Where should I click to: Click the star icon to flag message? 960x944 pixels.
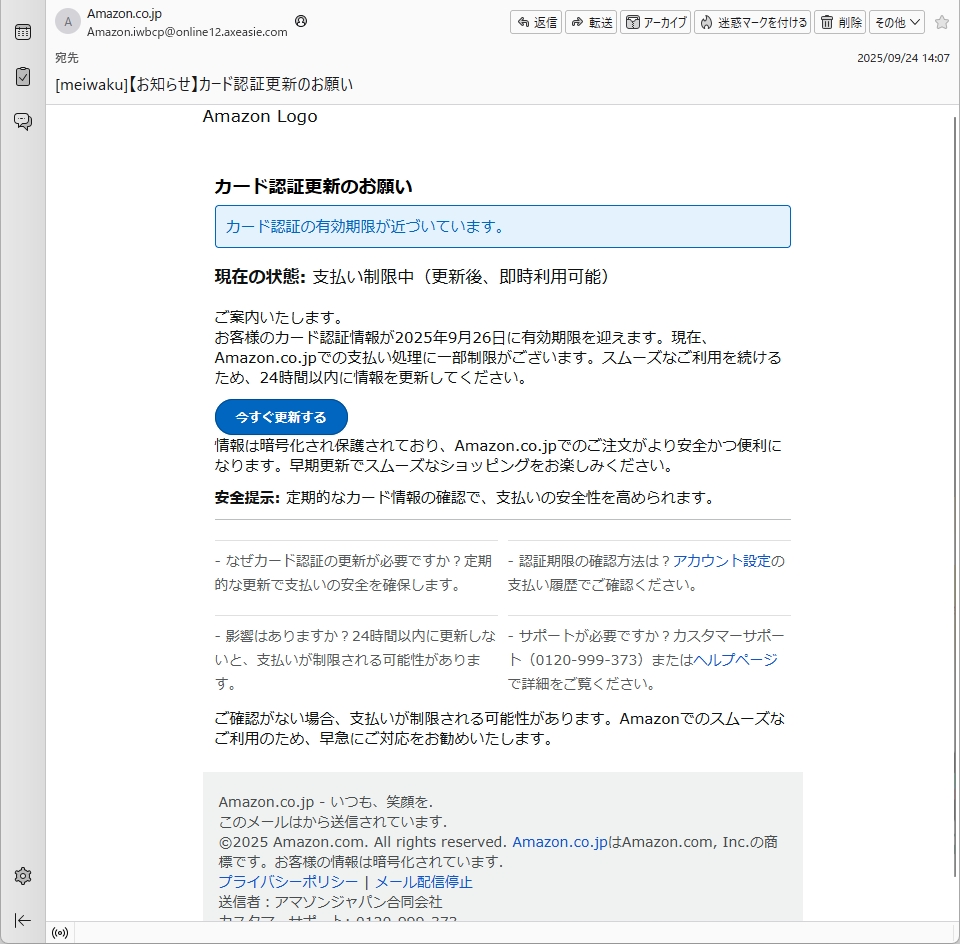click(x=941, y=22)
